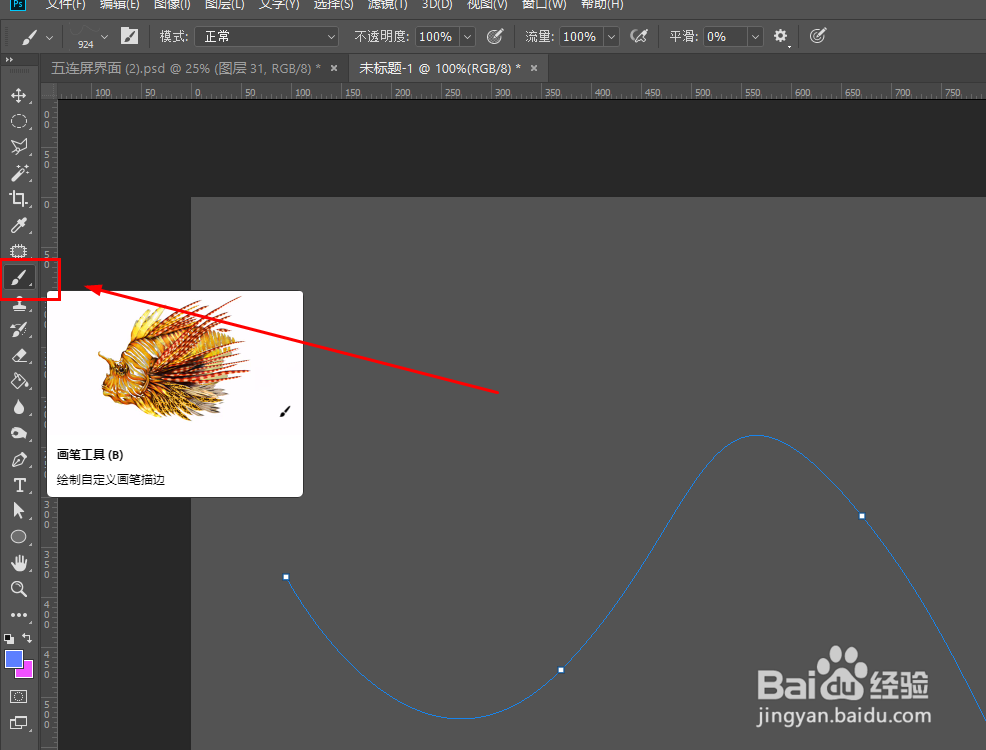Select the Pen tool
The height and width of the screenshot is (750, 986).
pyautogui.click(x=19, y=460)
